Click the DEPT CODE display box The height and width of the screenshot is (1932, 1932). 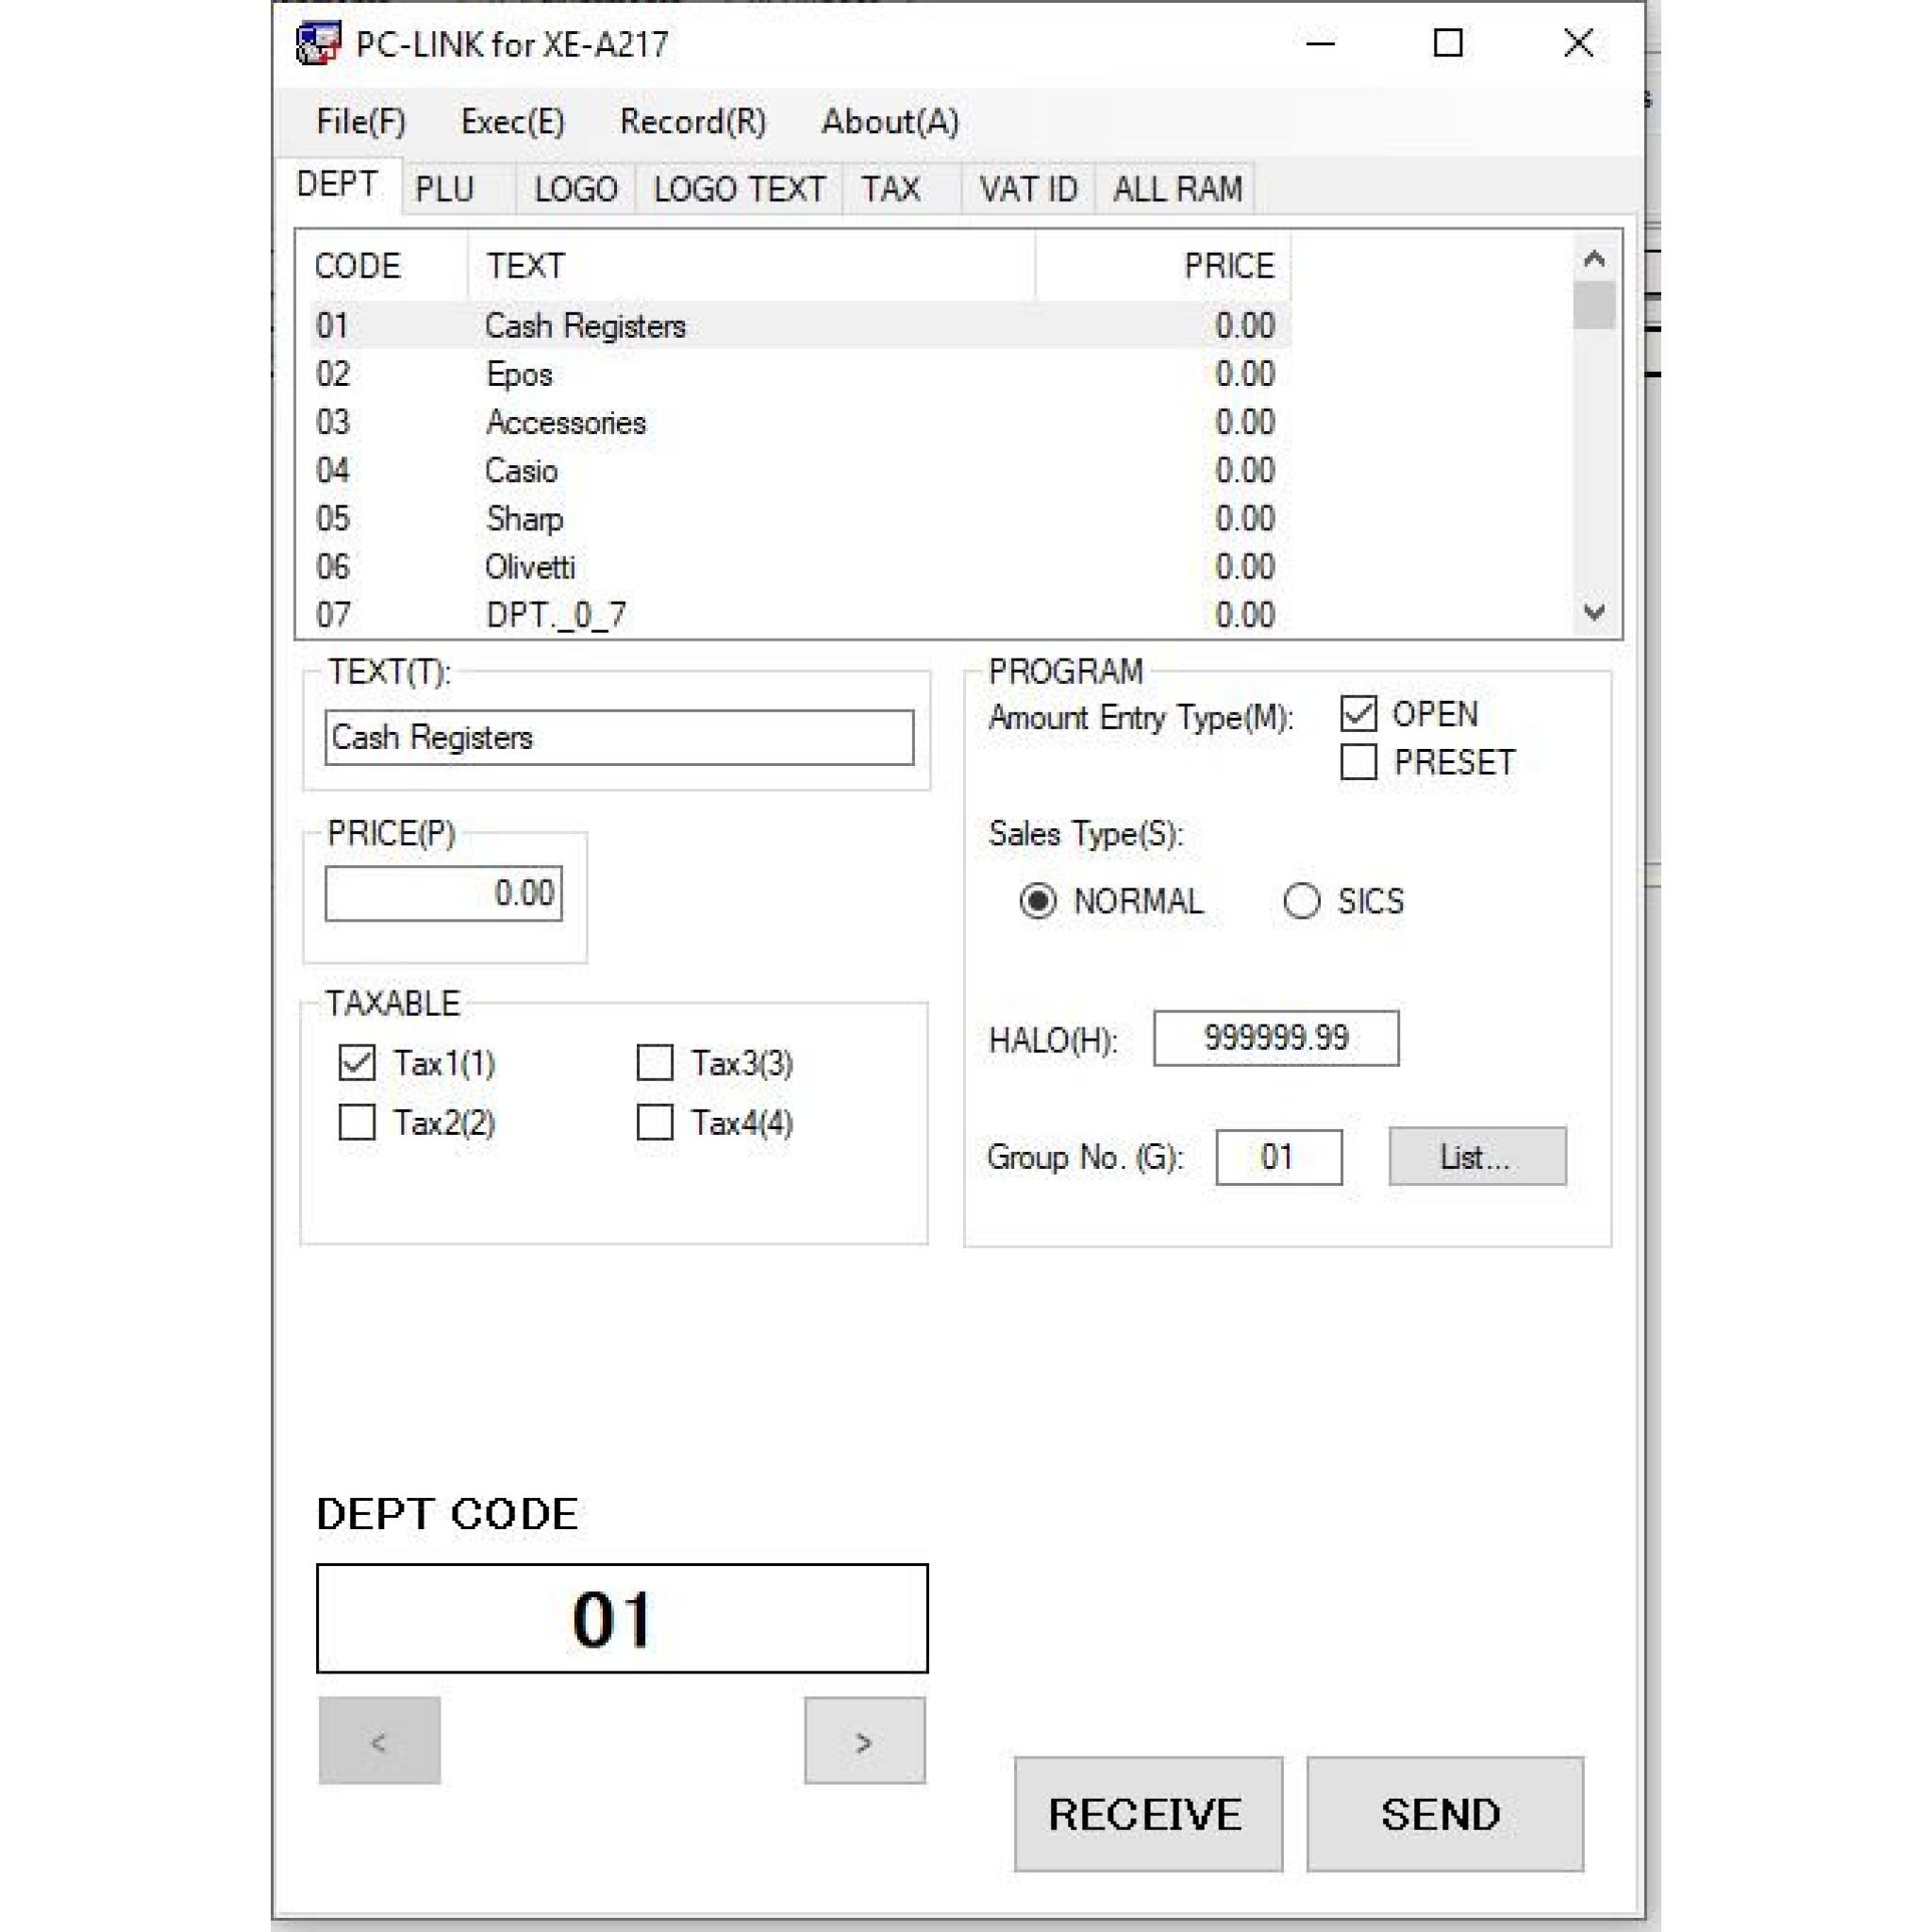622,1618
